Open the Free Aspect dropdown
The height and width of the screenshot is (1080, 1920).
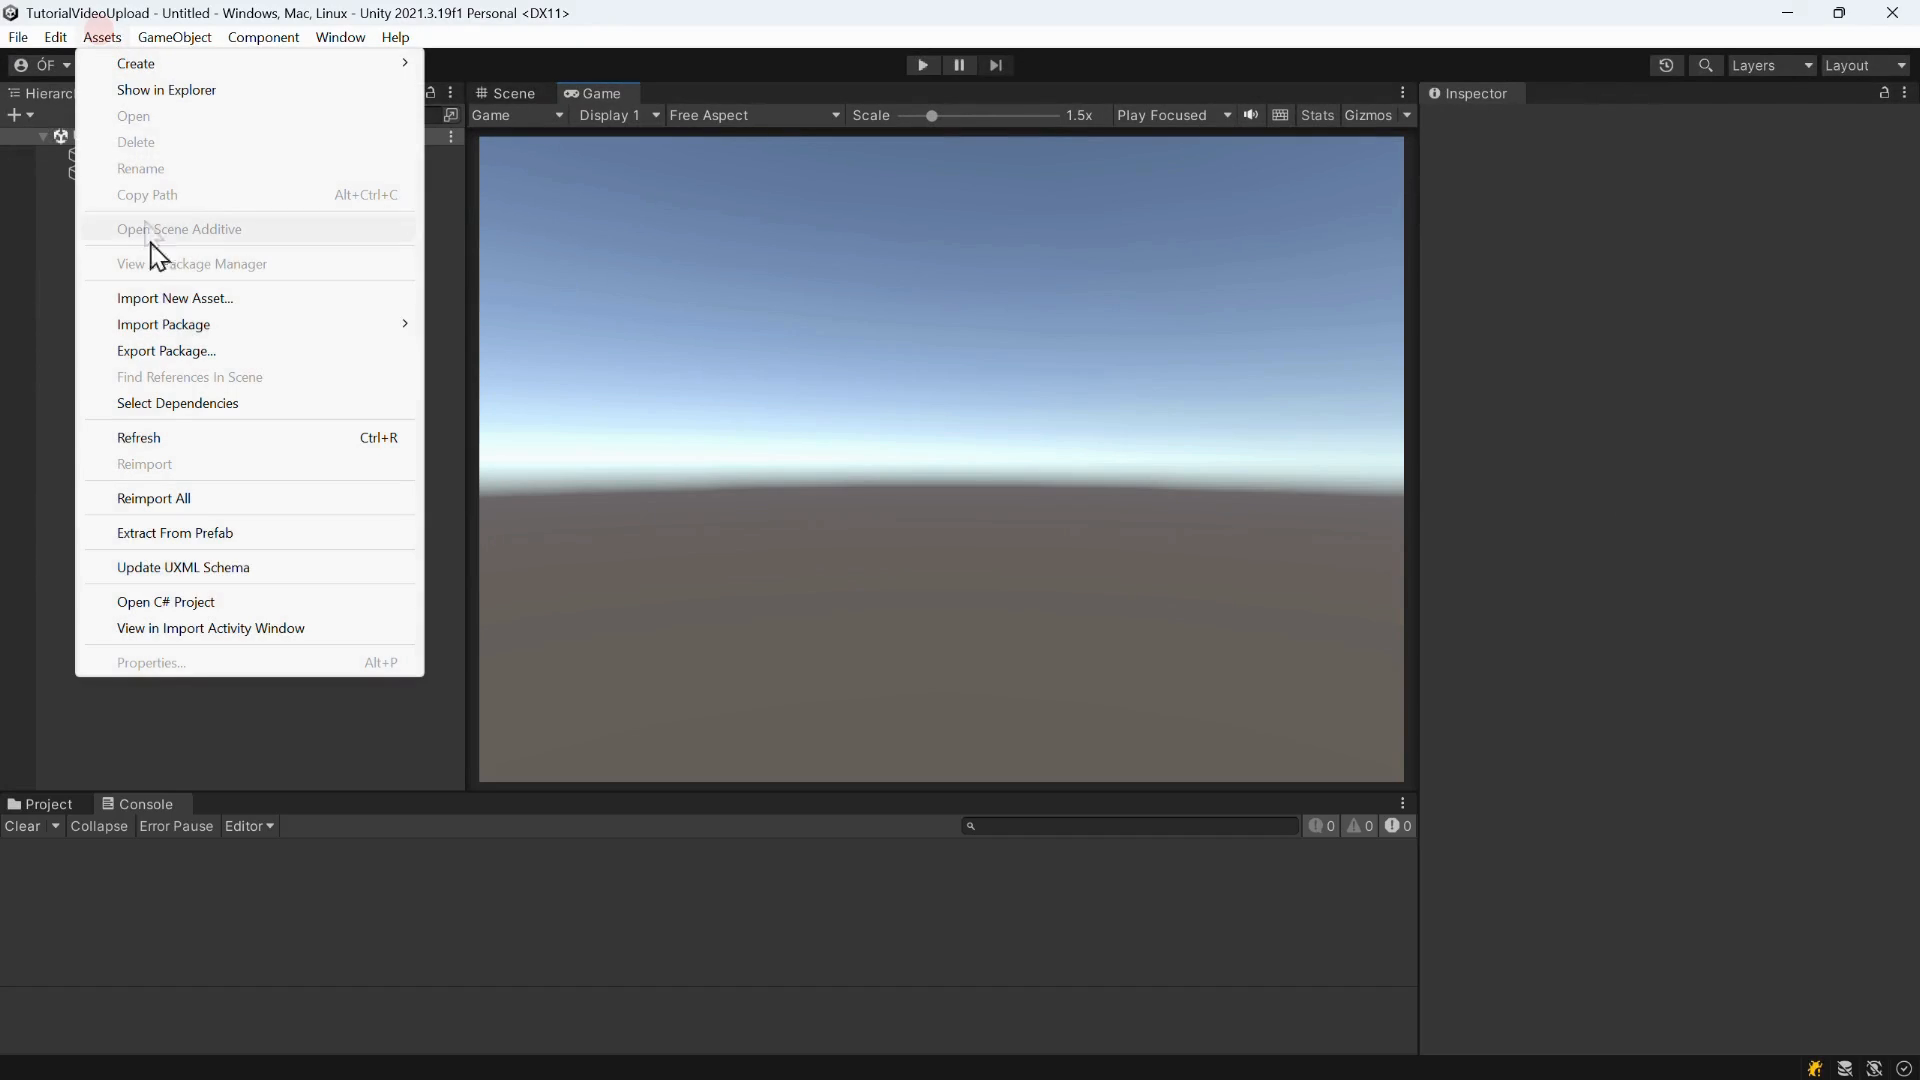[x=755, y=115]
